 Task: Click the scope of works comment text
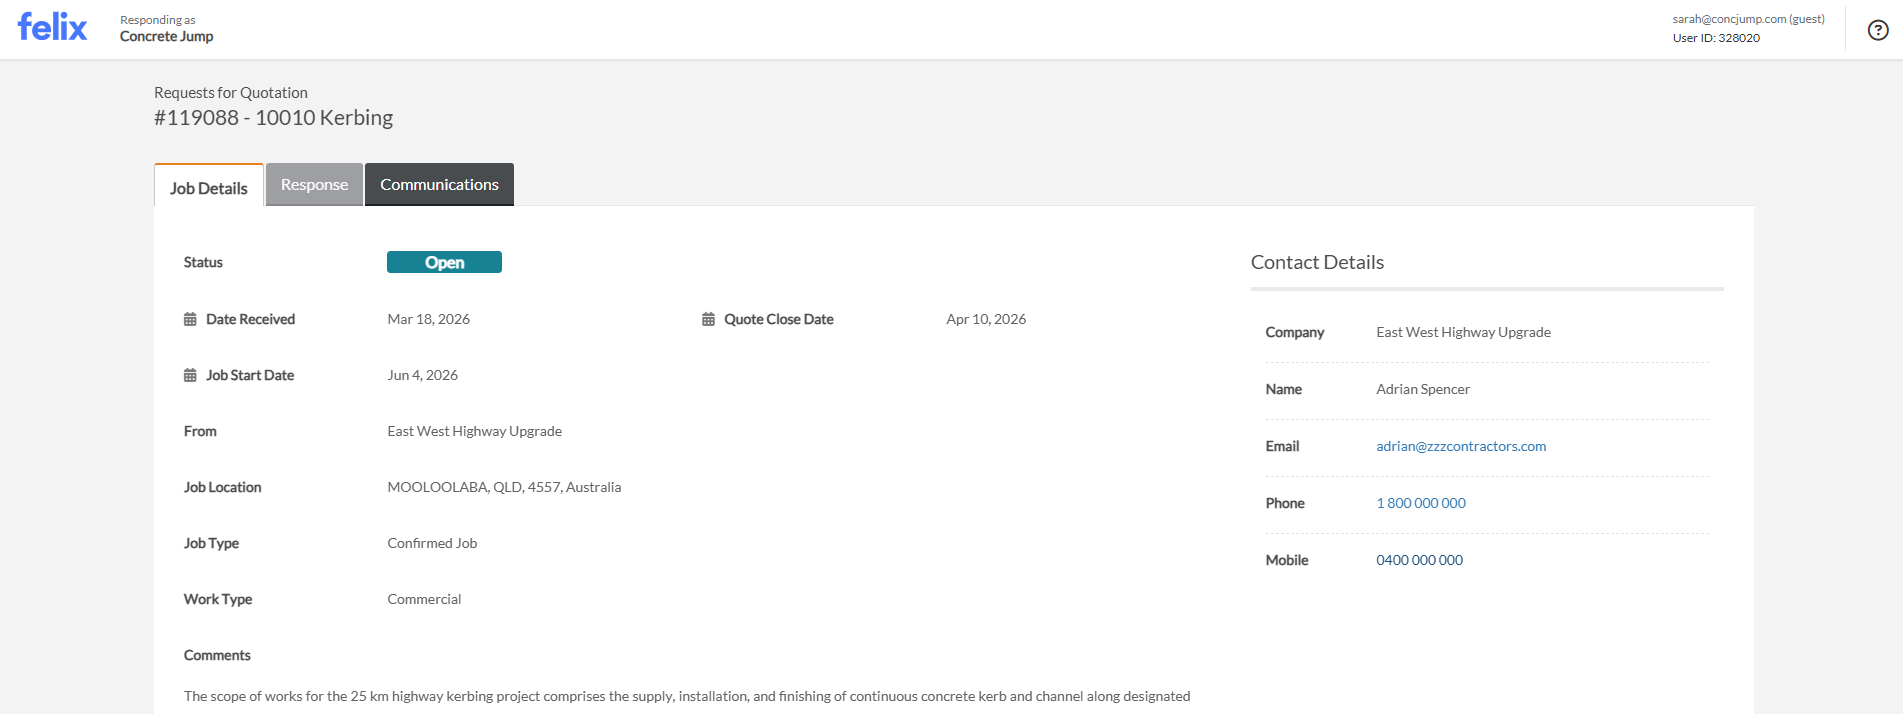coord(686,696)
